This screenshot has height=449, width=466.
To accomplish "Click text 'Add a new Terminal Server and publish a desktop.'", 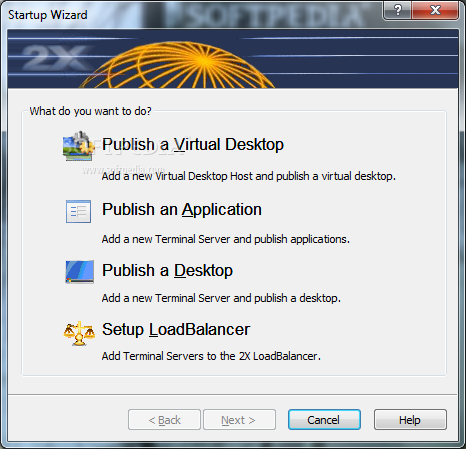I will point(221,298).
